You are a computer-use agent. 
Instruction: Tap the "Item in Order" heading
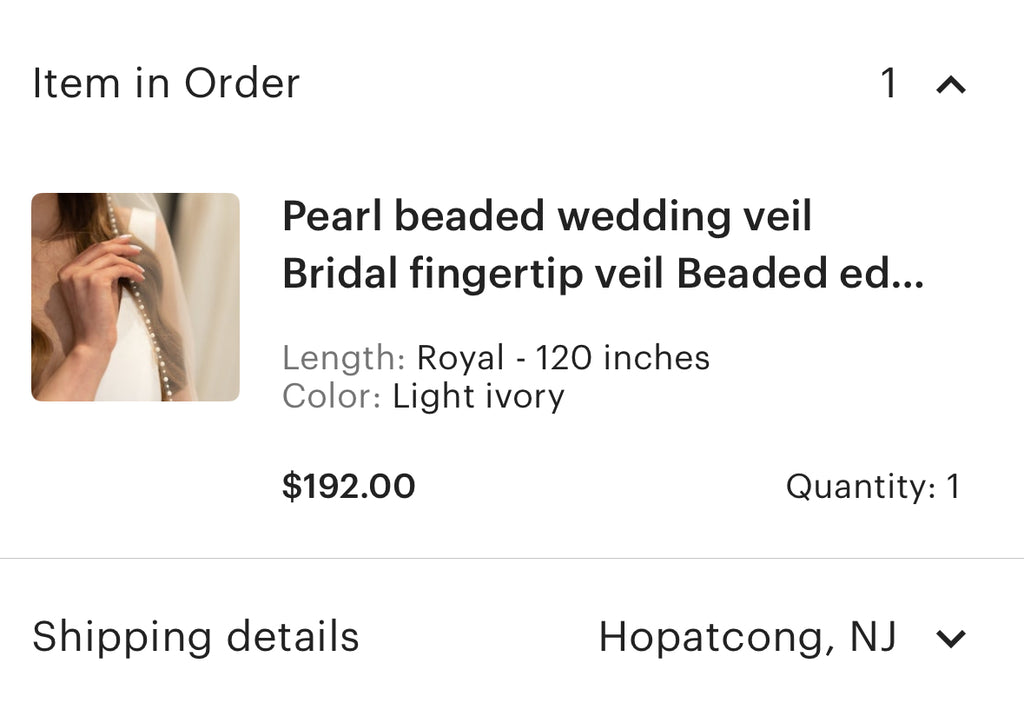coord(166,83)
